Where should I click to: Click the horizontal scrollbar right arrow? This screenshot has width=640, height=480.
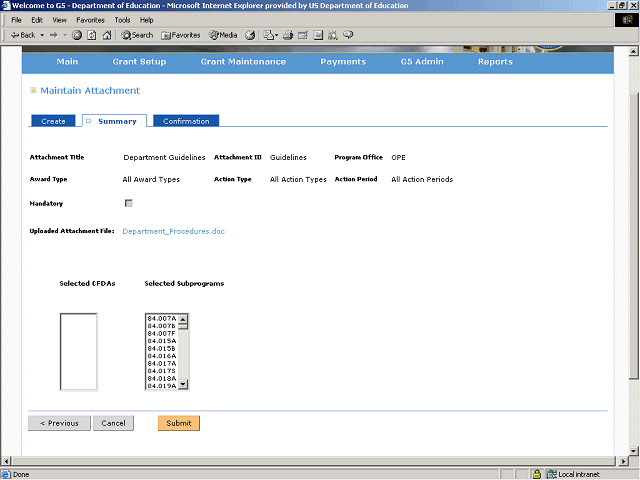[x=623, y=461]
